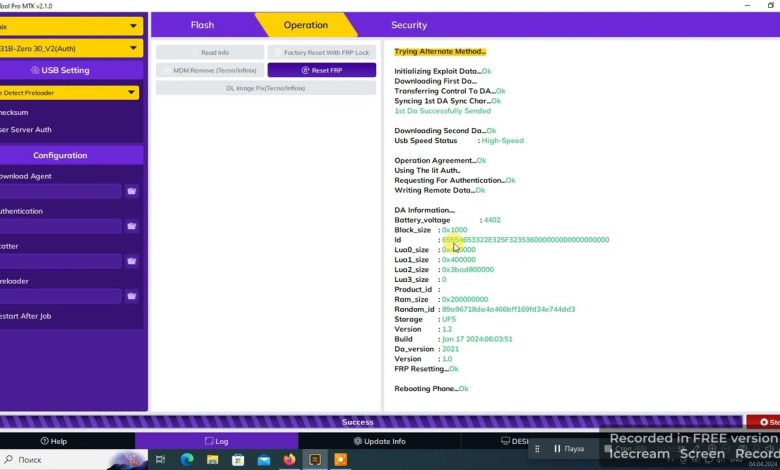Image resolution: width=780 pixels, height=470 pixels.
Task: Expand the Detect Preloader dropdown
Action: [x=131, y=93]
